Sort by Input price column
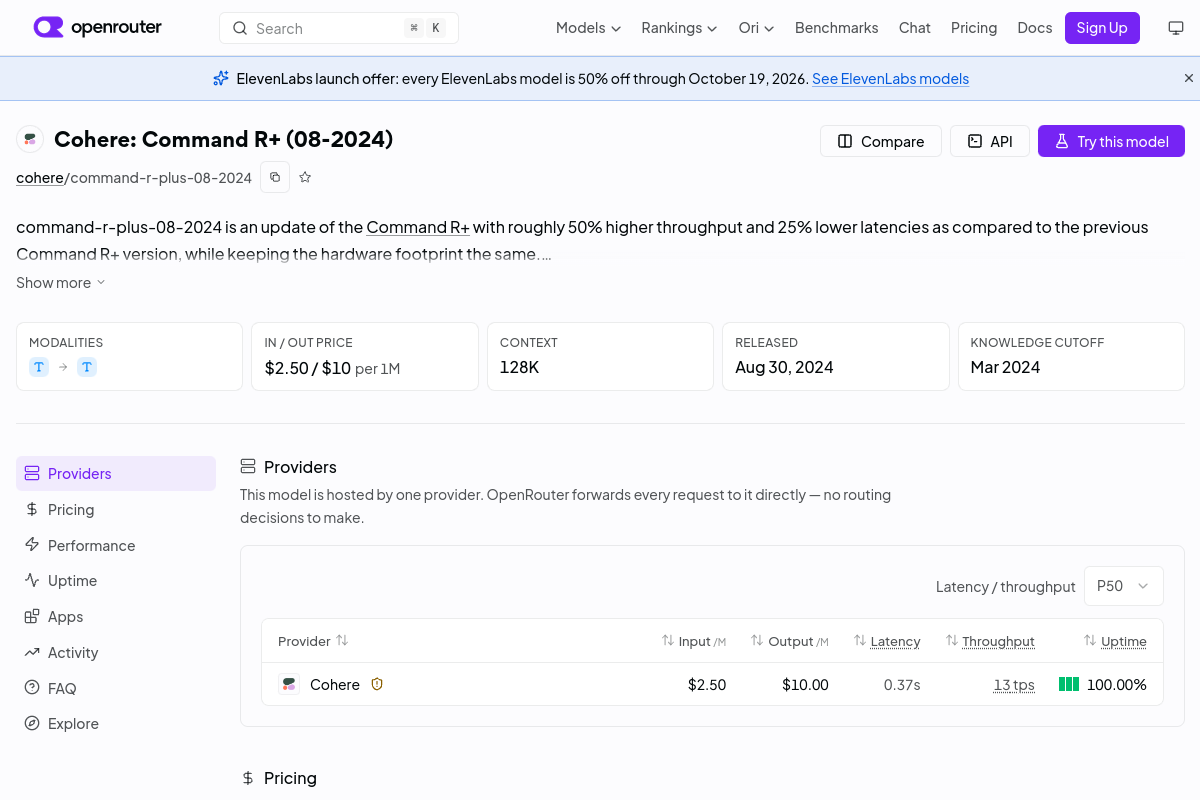Image resolution: width=1200 pixels, height=800 pixels. [x=694, y=641]
